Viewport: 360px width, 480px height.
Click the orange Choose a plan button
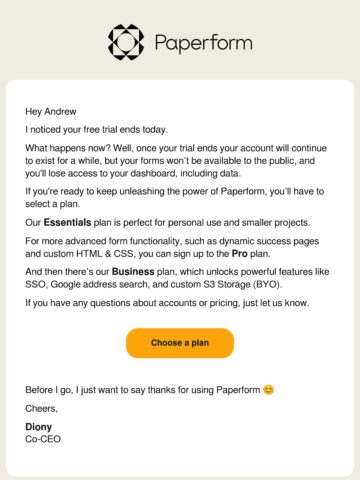coord(180,343)
